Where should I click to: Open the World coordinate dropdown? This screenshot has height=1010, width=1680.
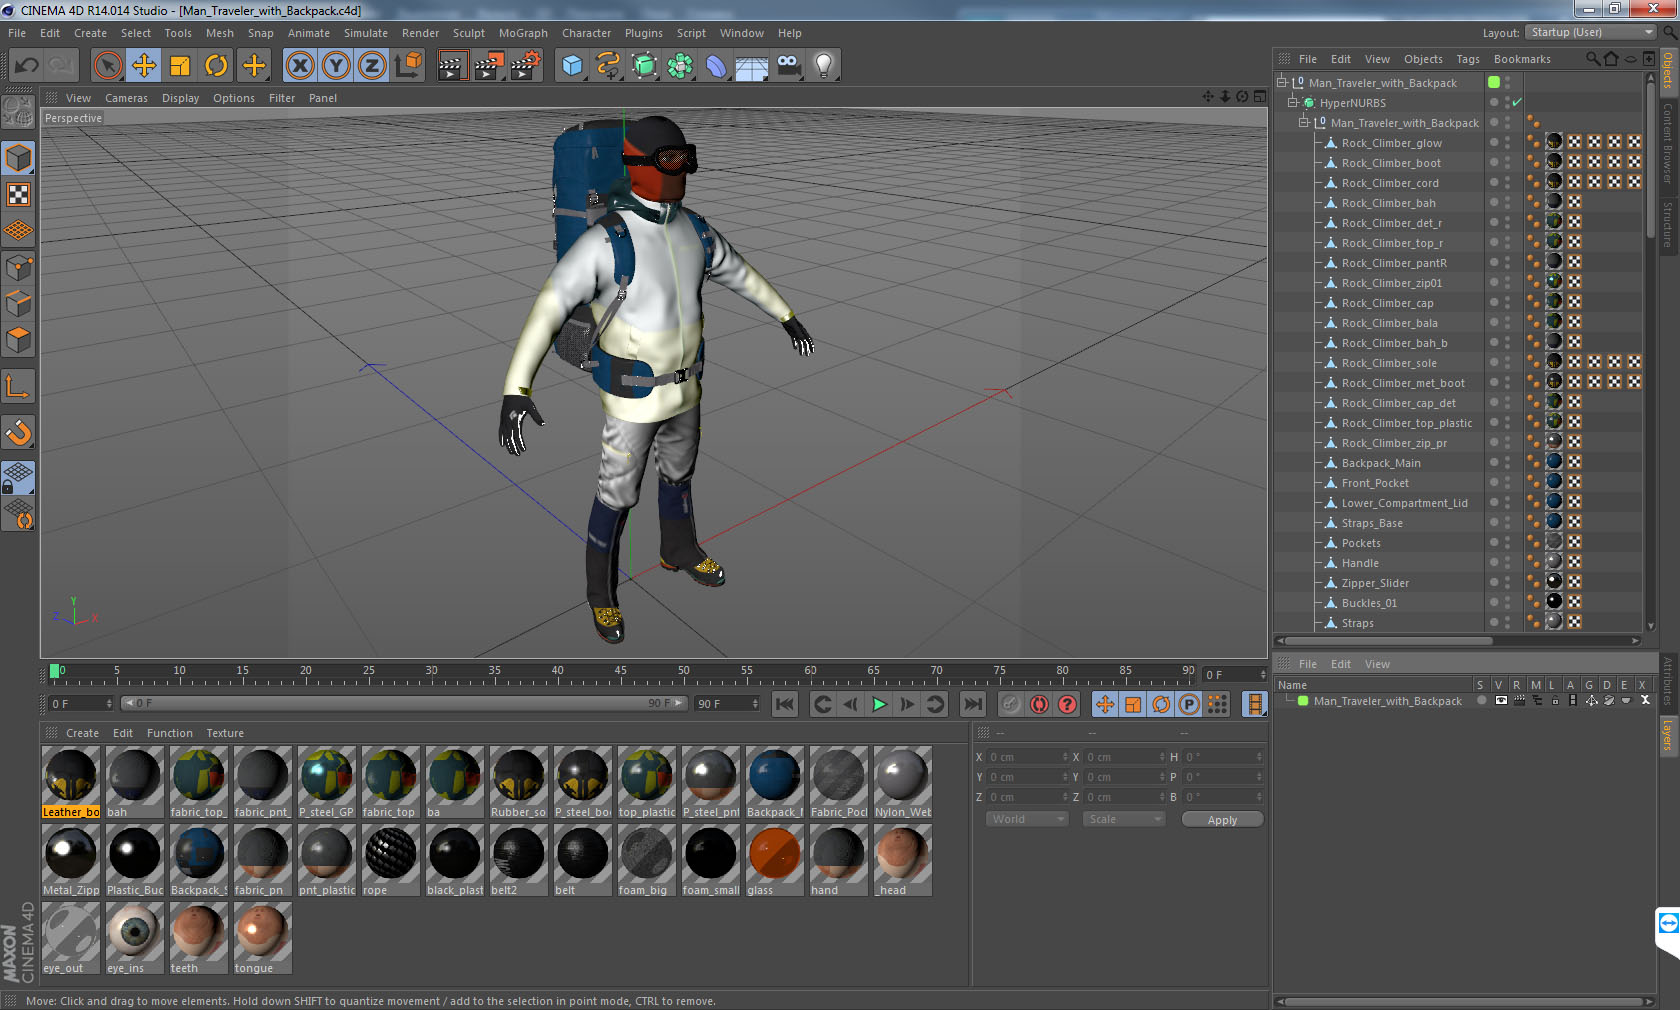1028,819
